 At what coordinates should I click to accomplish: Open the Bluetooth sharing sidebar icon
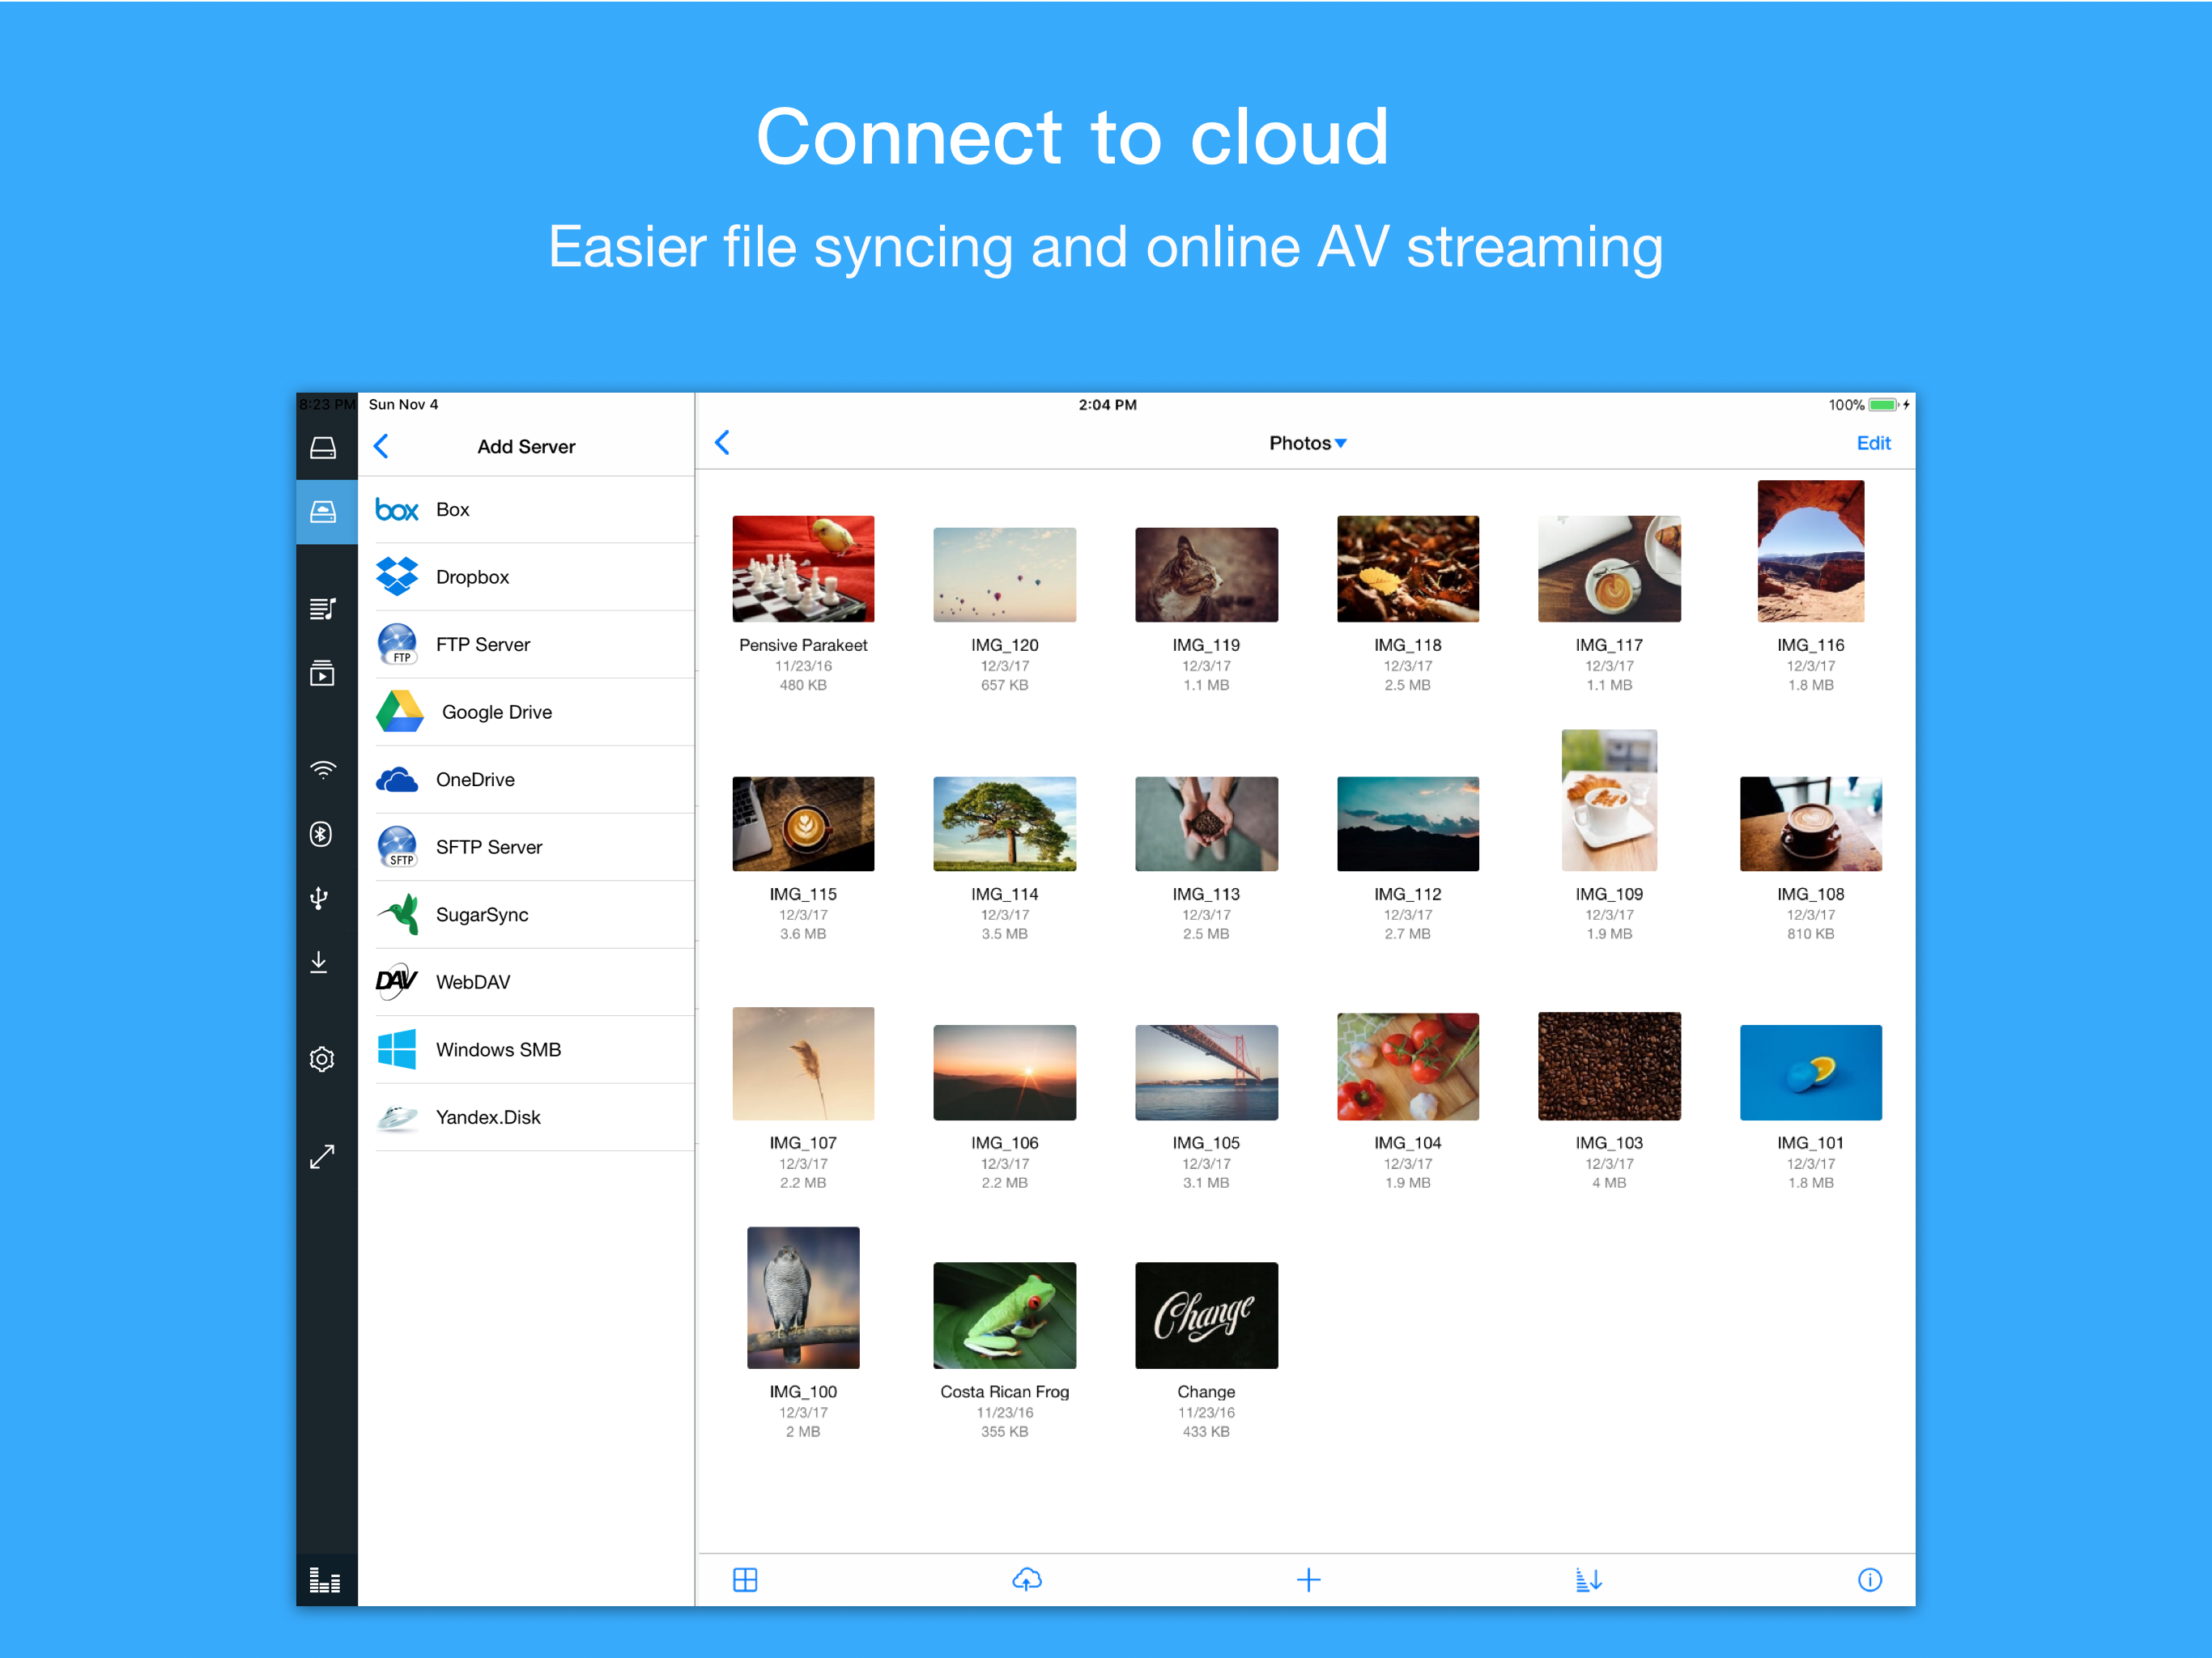pos(321,833)
